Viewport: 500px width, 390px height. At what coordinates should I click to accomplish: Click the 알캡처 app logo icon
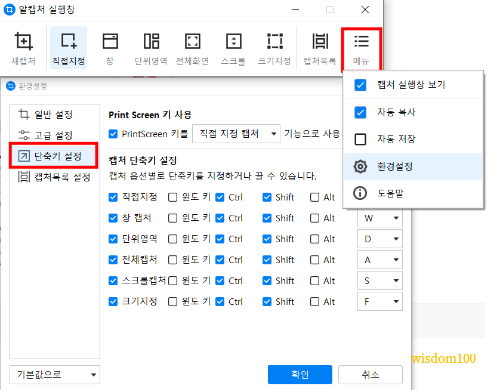click(x=9, y=9)
